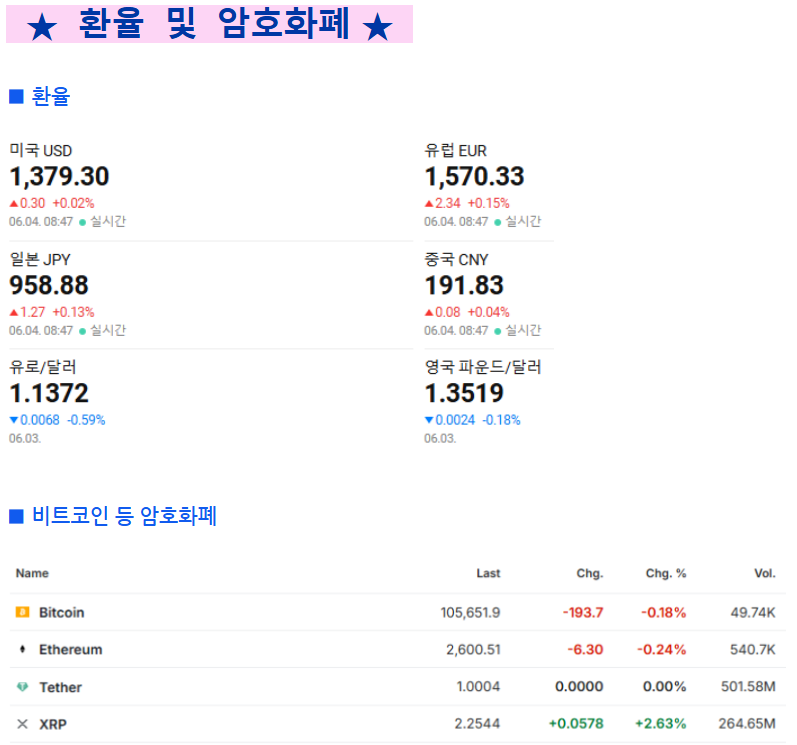Click the Ethereum coin icon

pyautogui.click(x=22, y=649)
